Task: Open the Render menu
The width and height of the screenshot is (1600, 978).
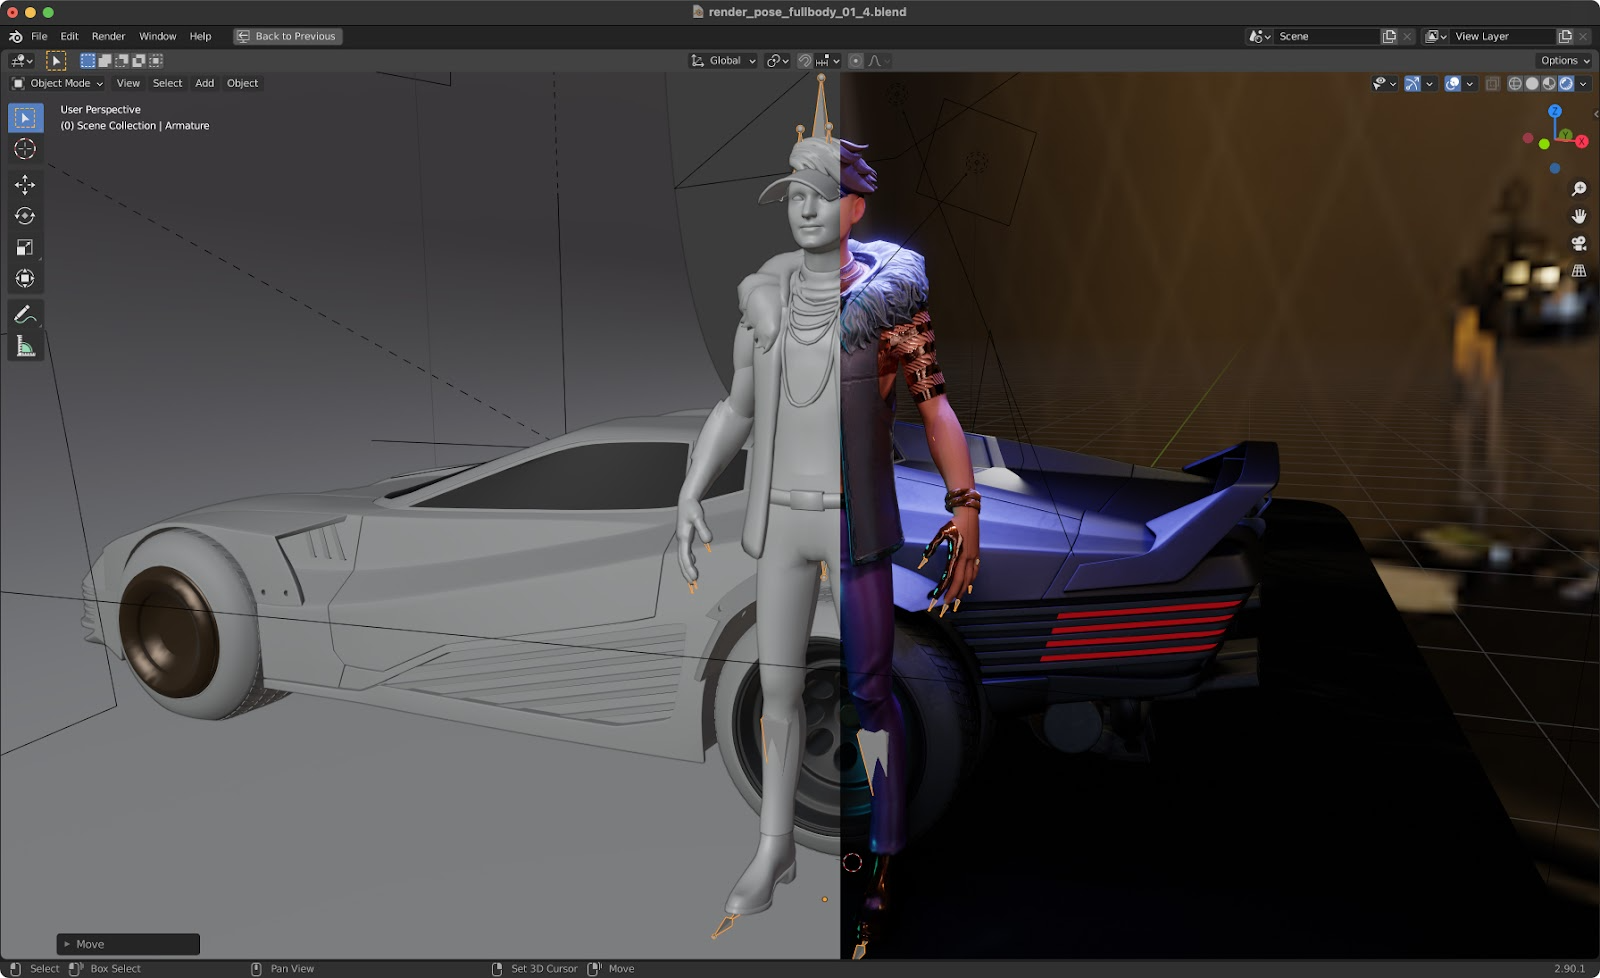Action: (x=108, y=36)
